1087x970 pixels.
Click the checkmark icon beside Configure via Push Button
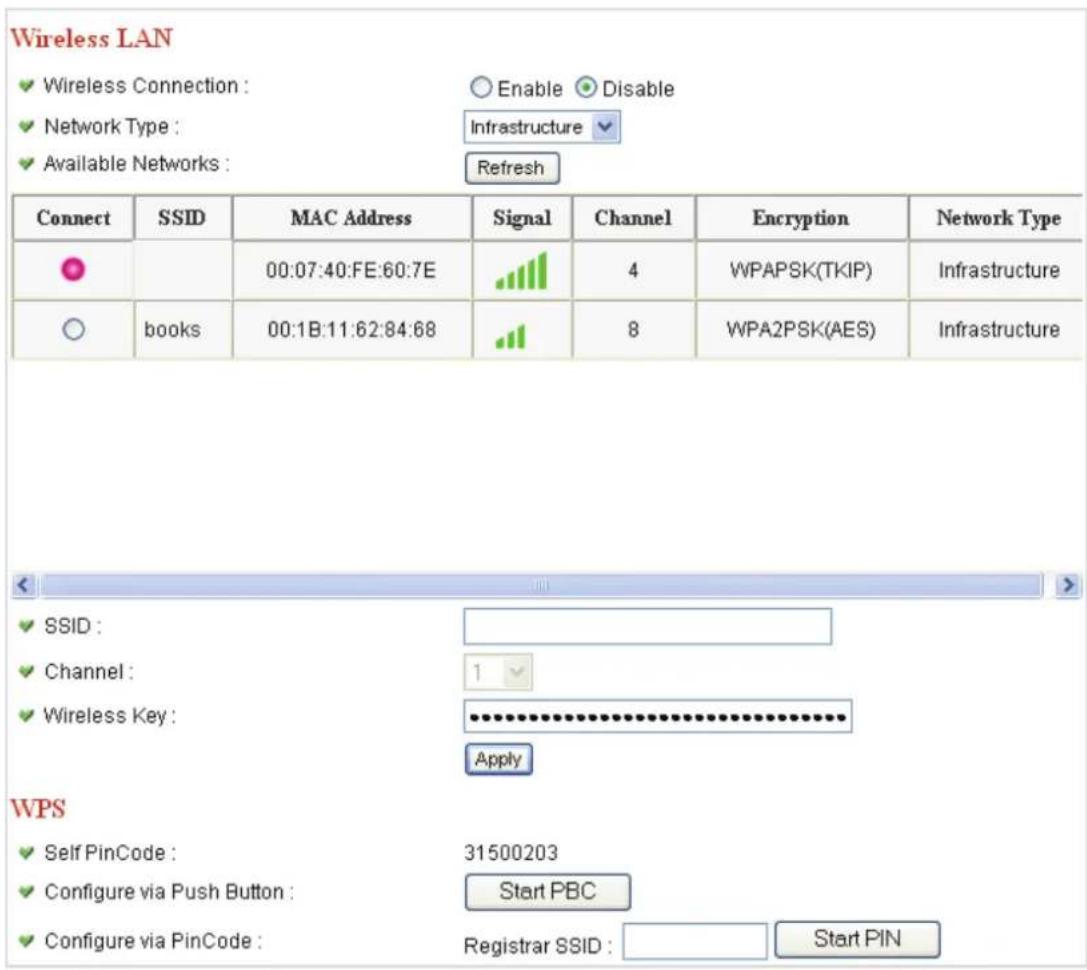[x=26, y=892]
